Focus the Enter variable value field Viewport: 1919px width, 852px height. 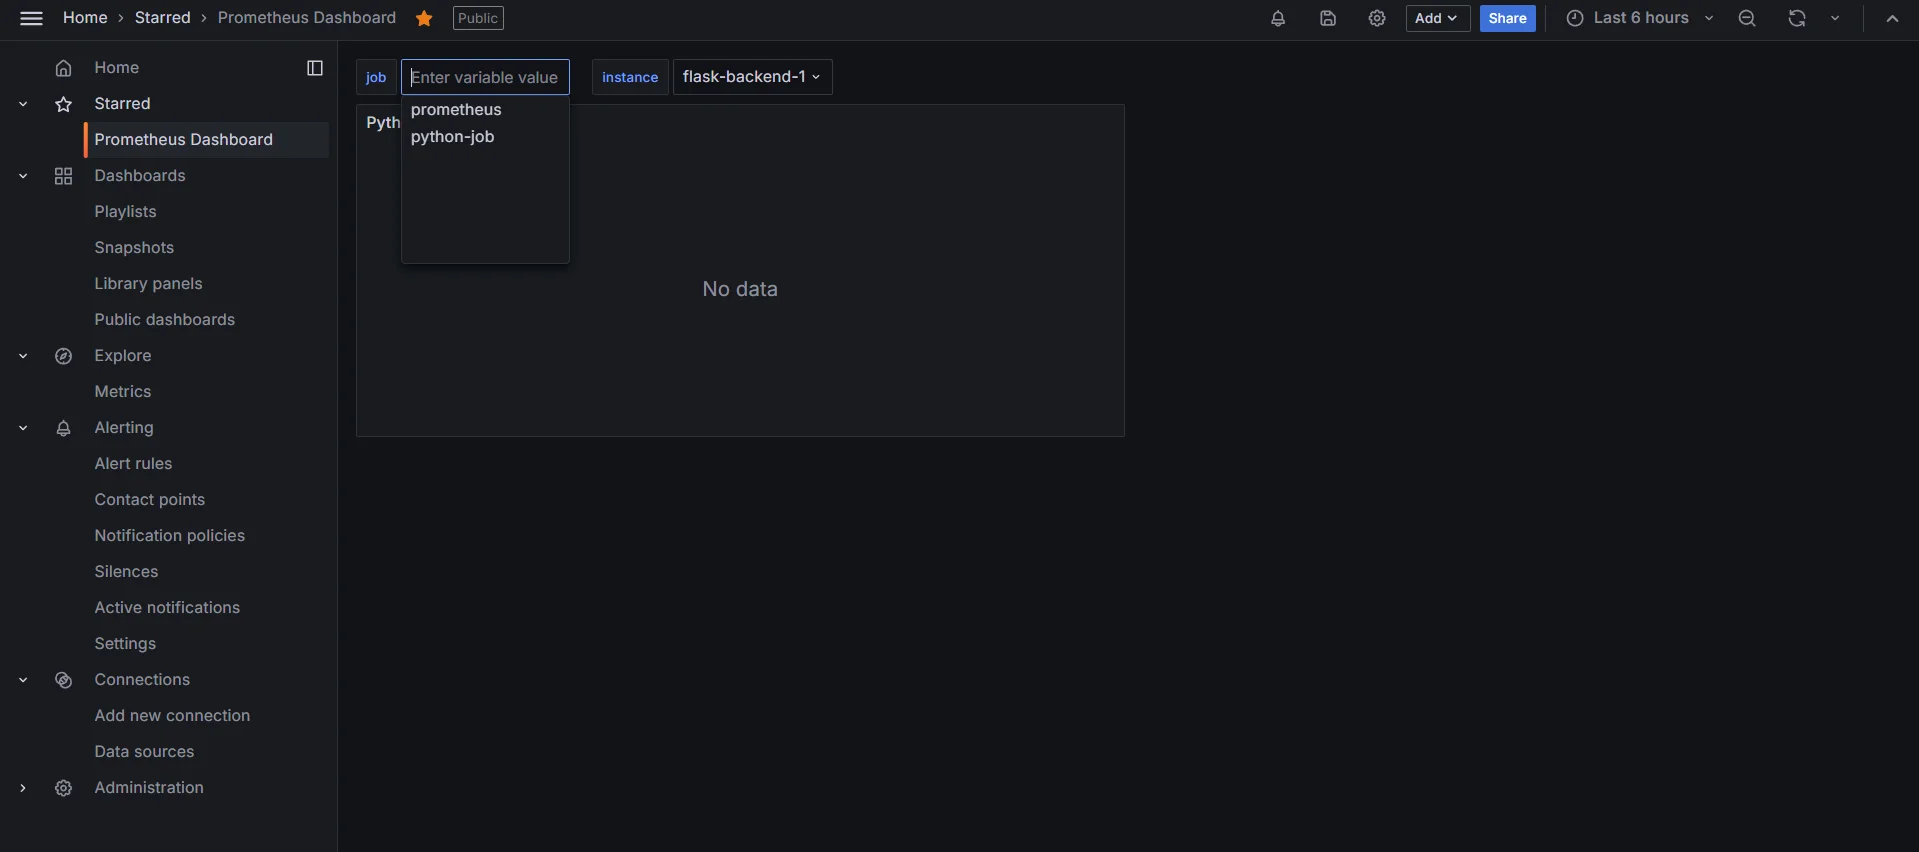(485, 77)
